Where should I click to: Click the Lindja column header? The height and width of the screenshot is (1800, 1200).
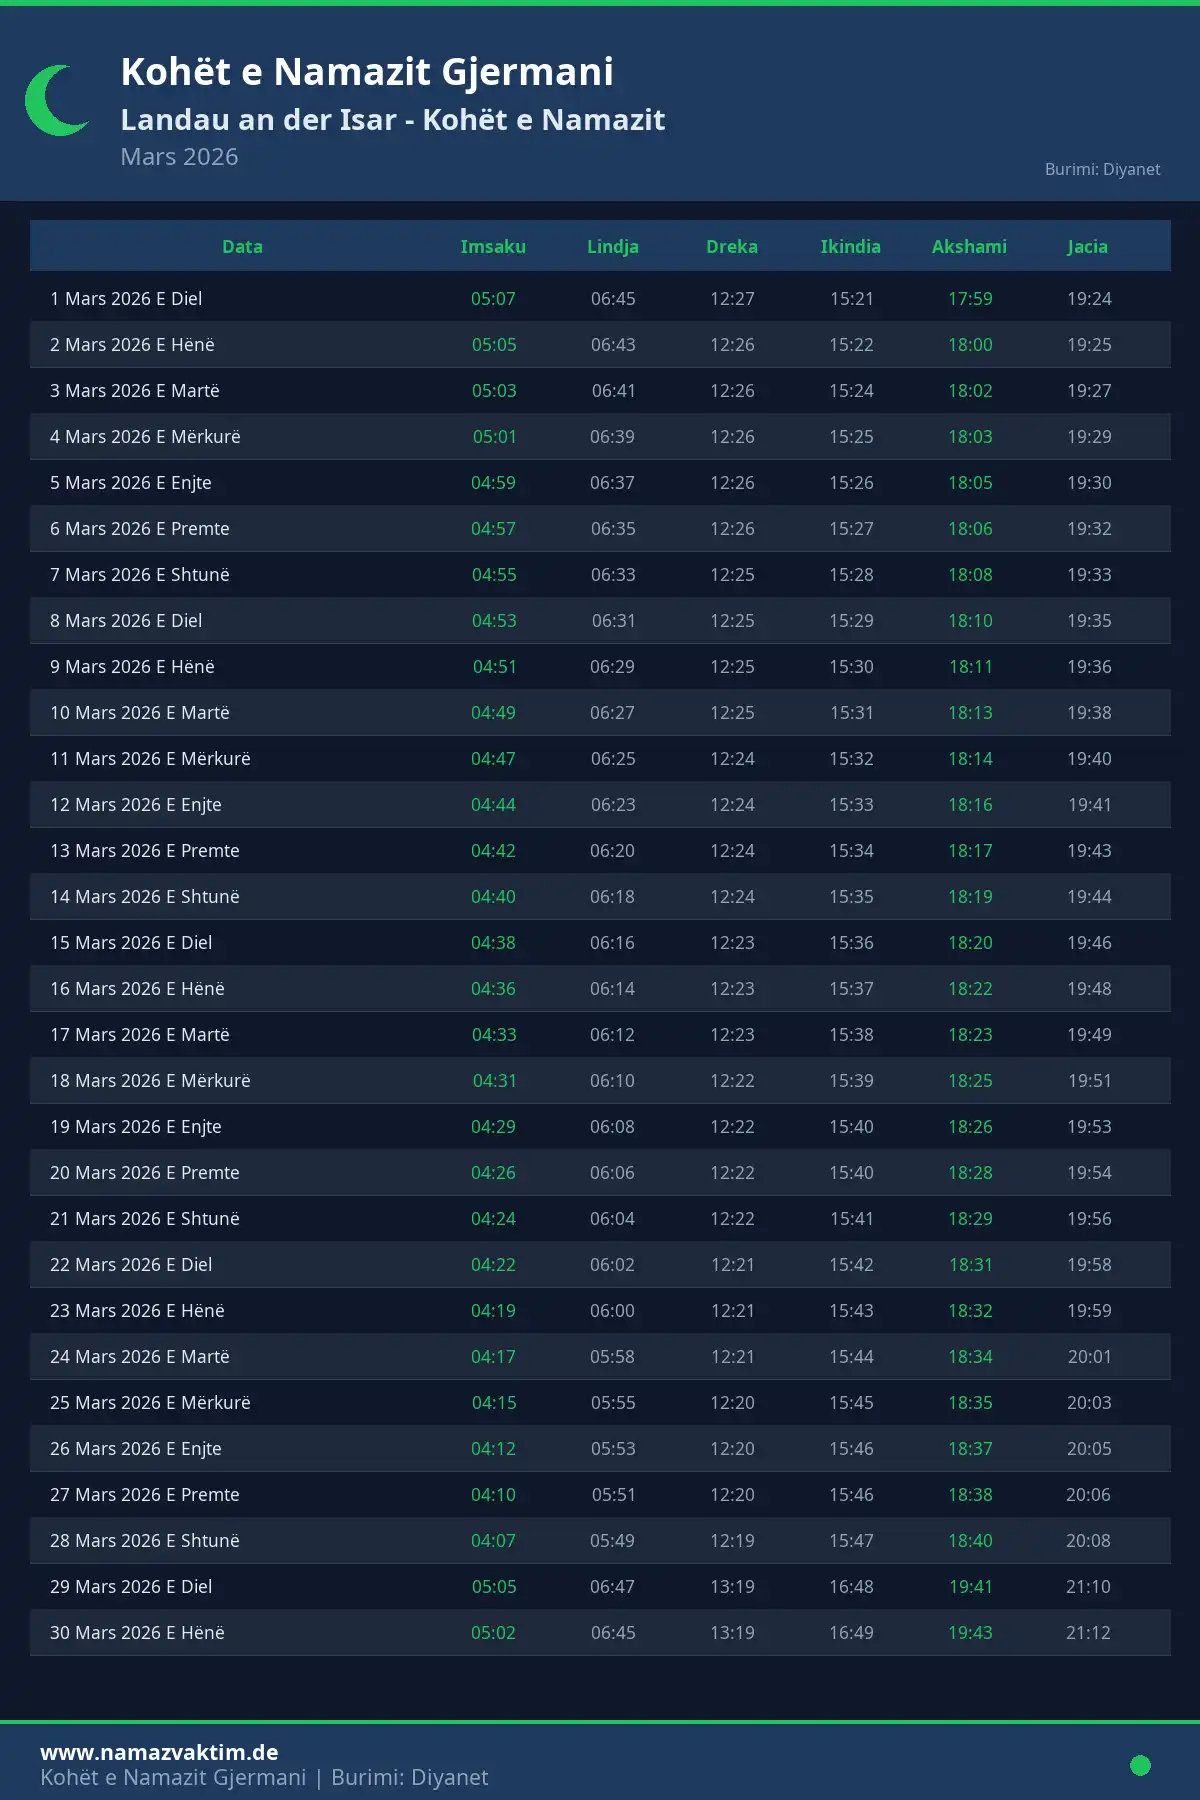(x=613, y=247)
